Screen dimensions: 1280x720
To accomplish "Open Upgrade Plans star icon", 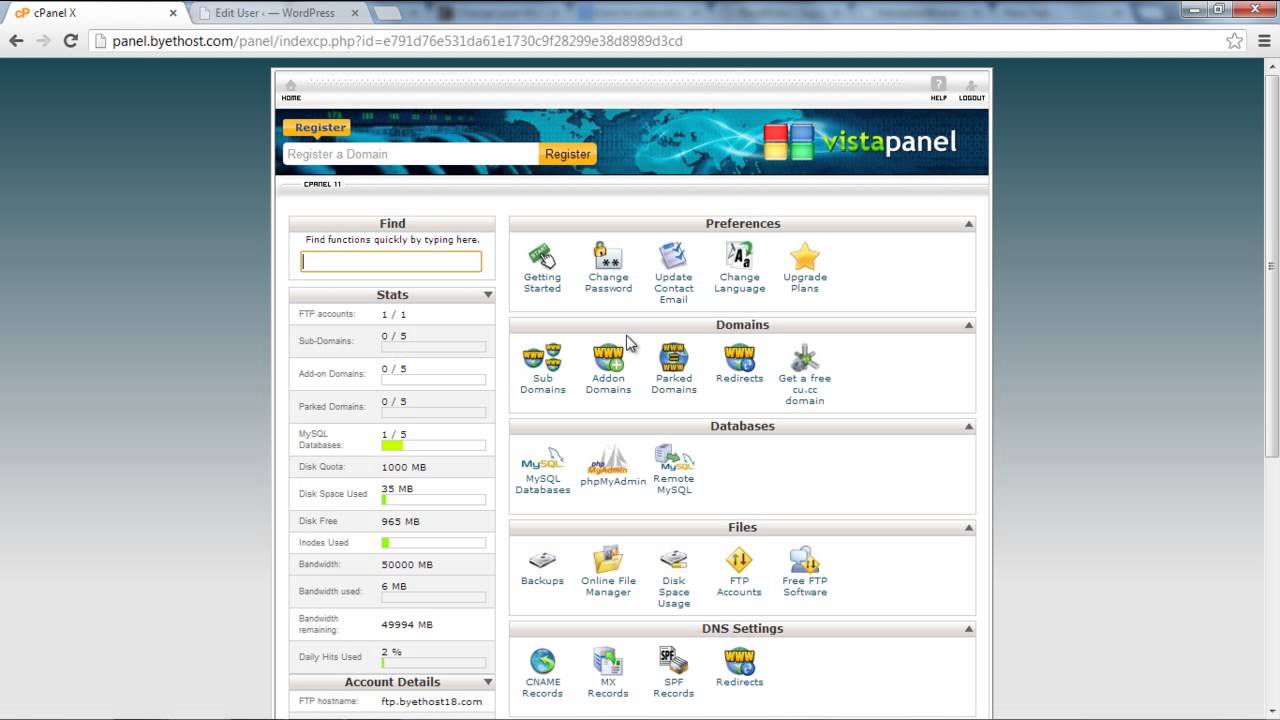I will tap(804, 256).
